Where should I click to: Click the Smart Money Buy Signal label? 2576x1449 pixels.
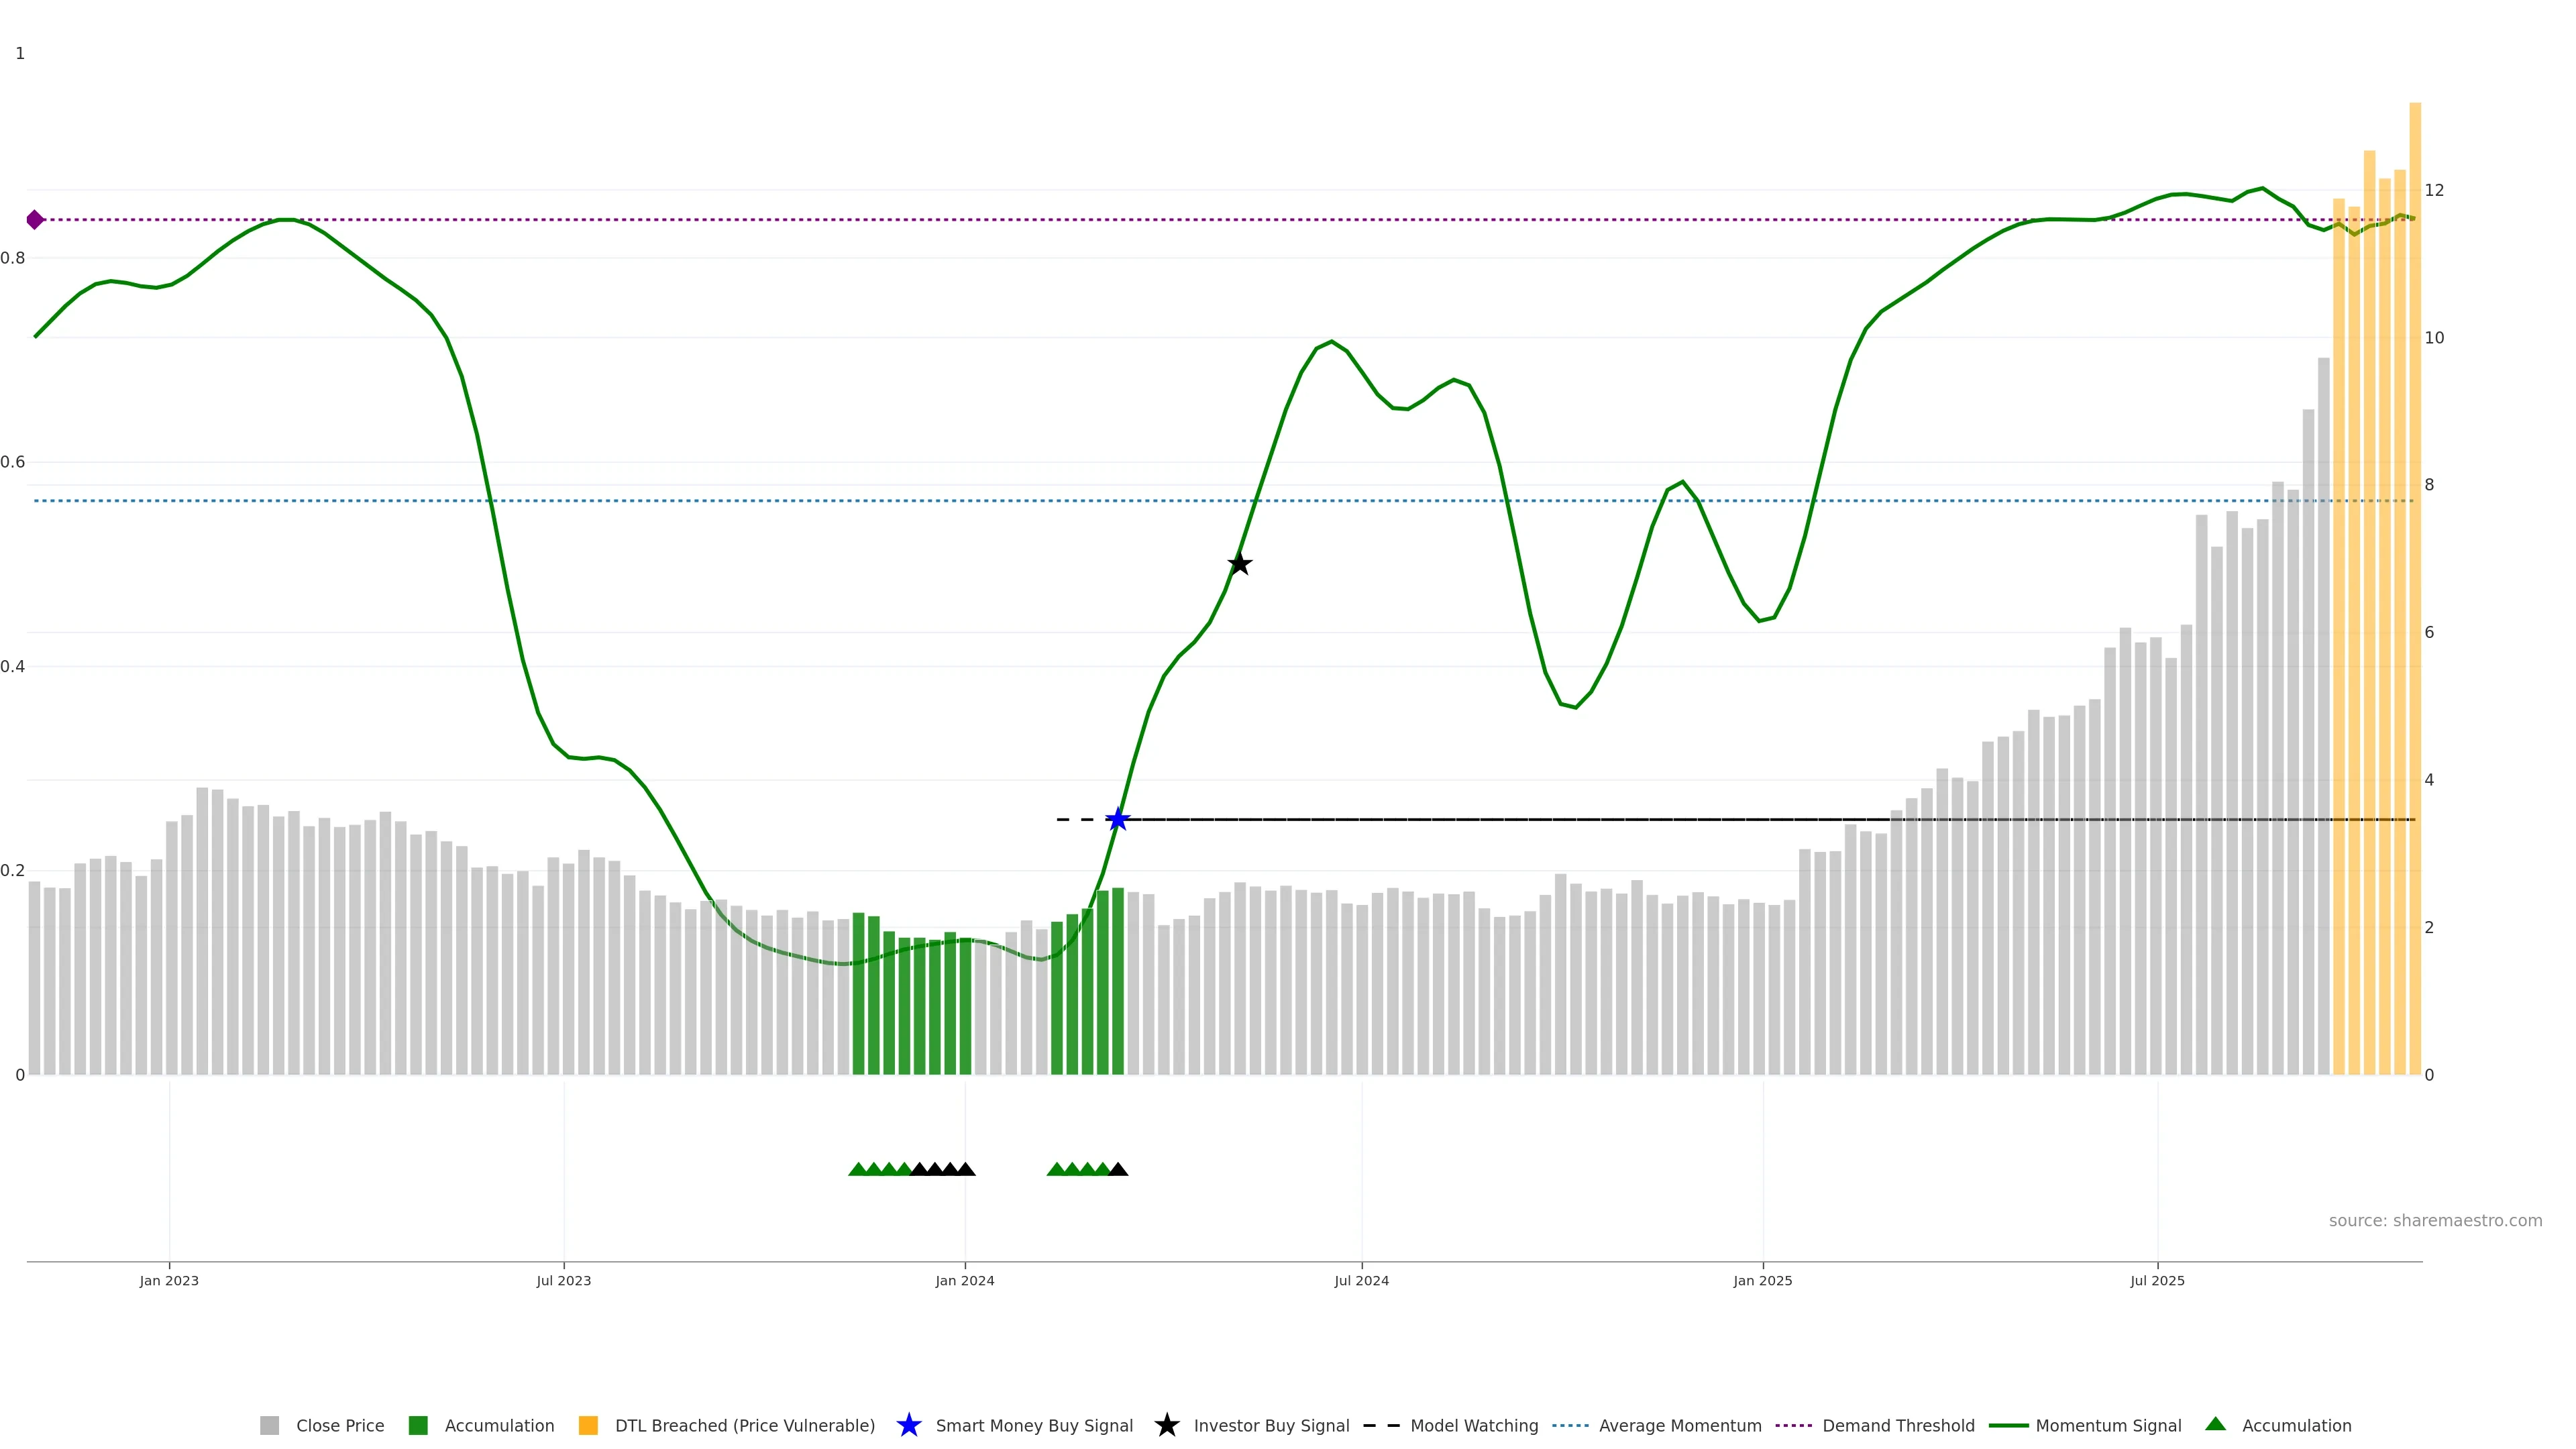coord(1034,1426)
